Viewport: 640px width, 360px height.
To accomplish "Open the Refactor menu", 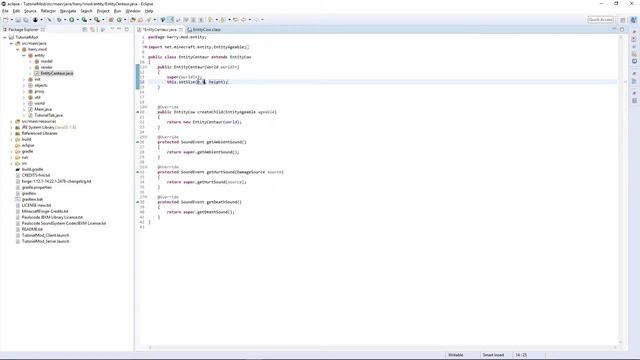I will click(x=48, y=11).
